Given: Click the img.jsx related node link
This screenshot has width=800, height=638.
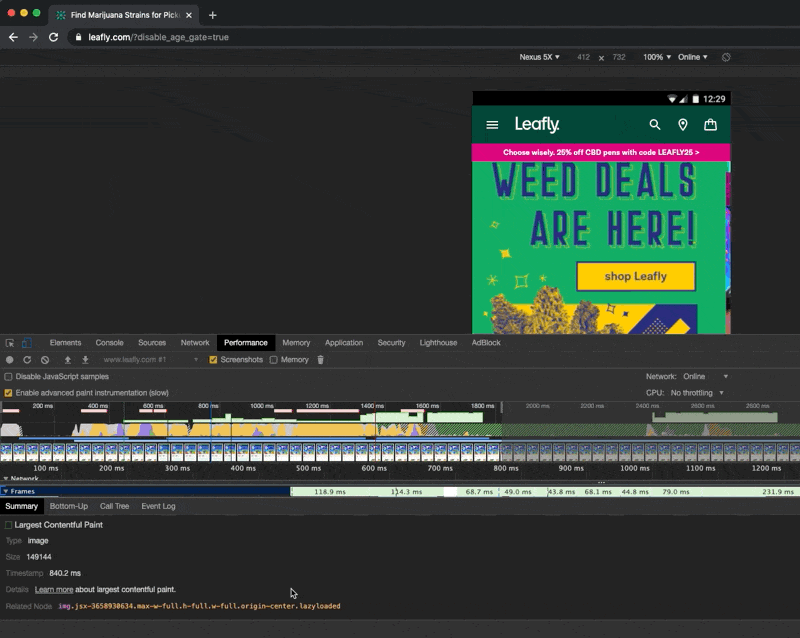Looking at the screenshot, I should pyautogui.click(x=199, y=606).
